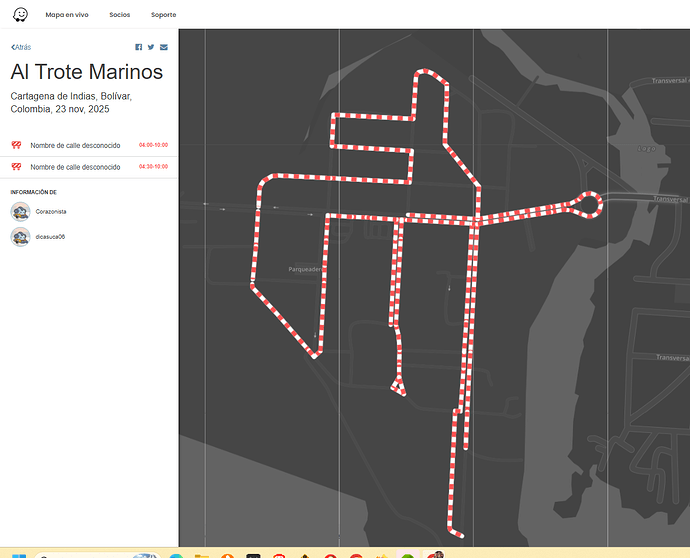690x558 pixels.
Task: Click the Waze logo icon
Action: tap(20, 15)
